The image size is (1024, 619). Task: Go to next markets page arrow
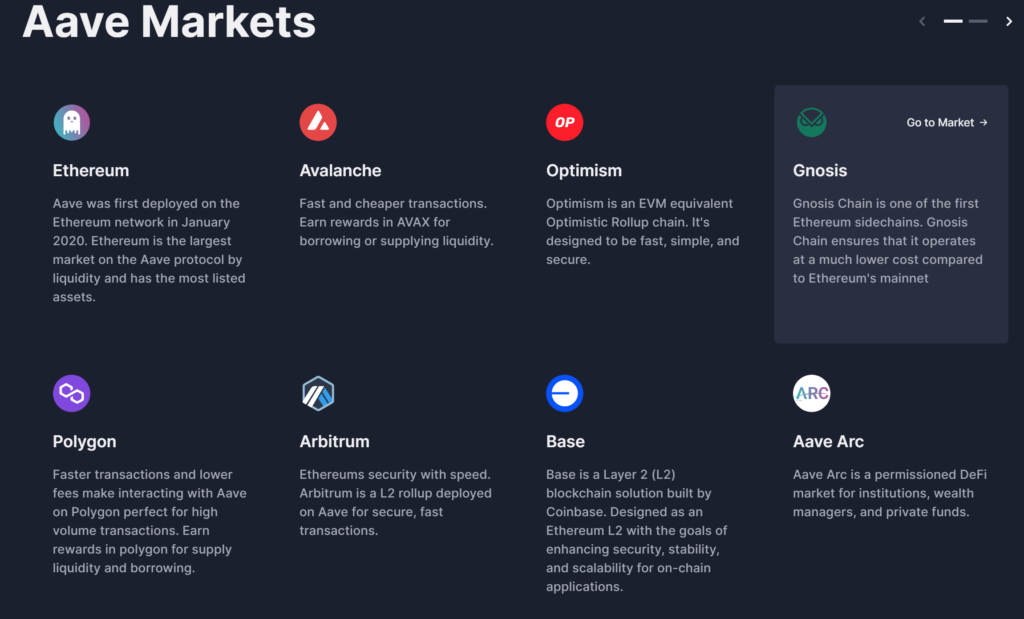tap(1008, 22)
